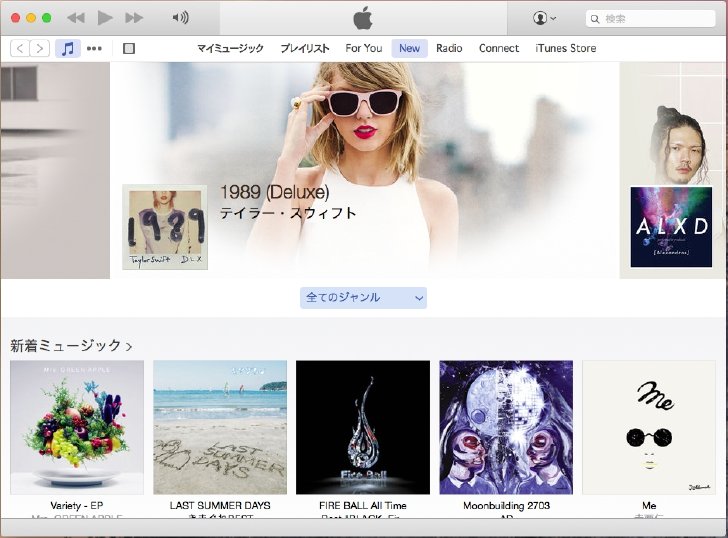Click the テイラー・スウィフト artist name

tap(288, 213)
